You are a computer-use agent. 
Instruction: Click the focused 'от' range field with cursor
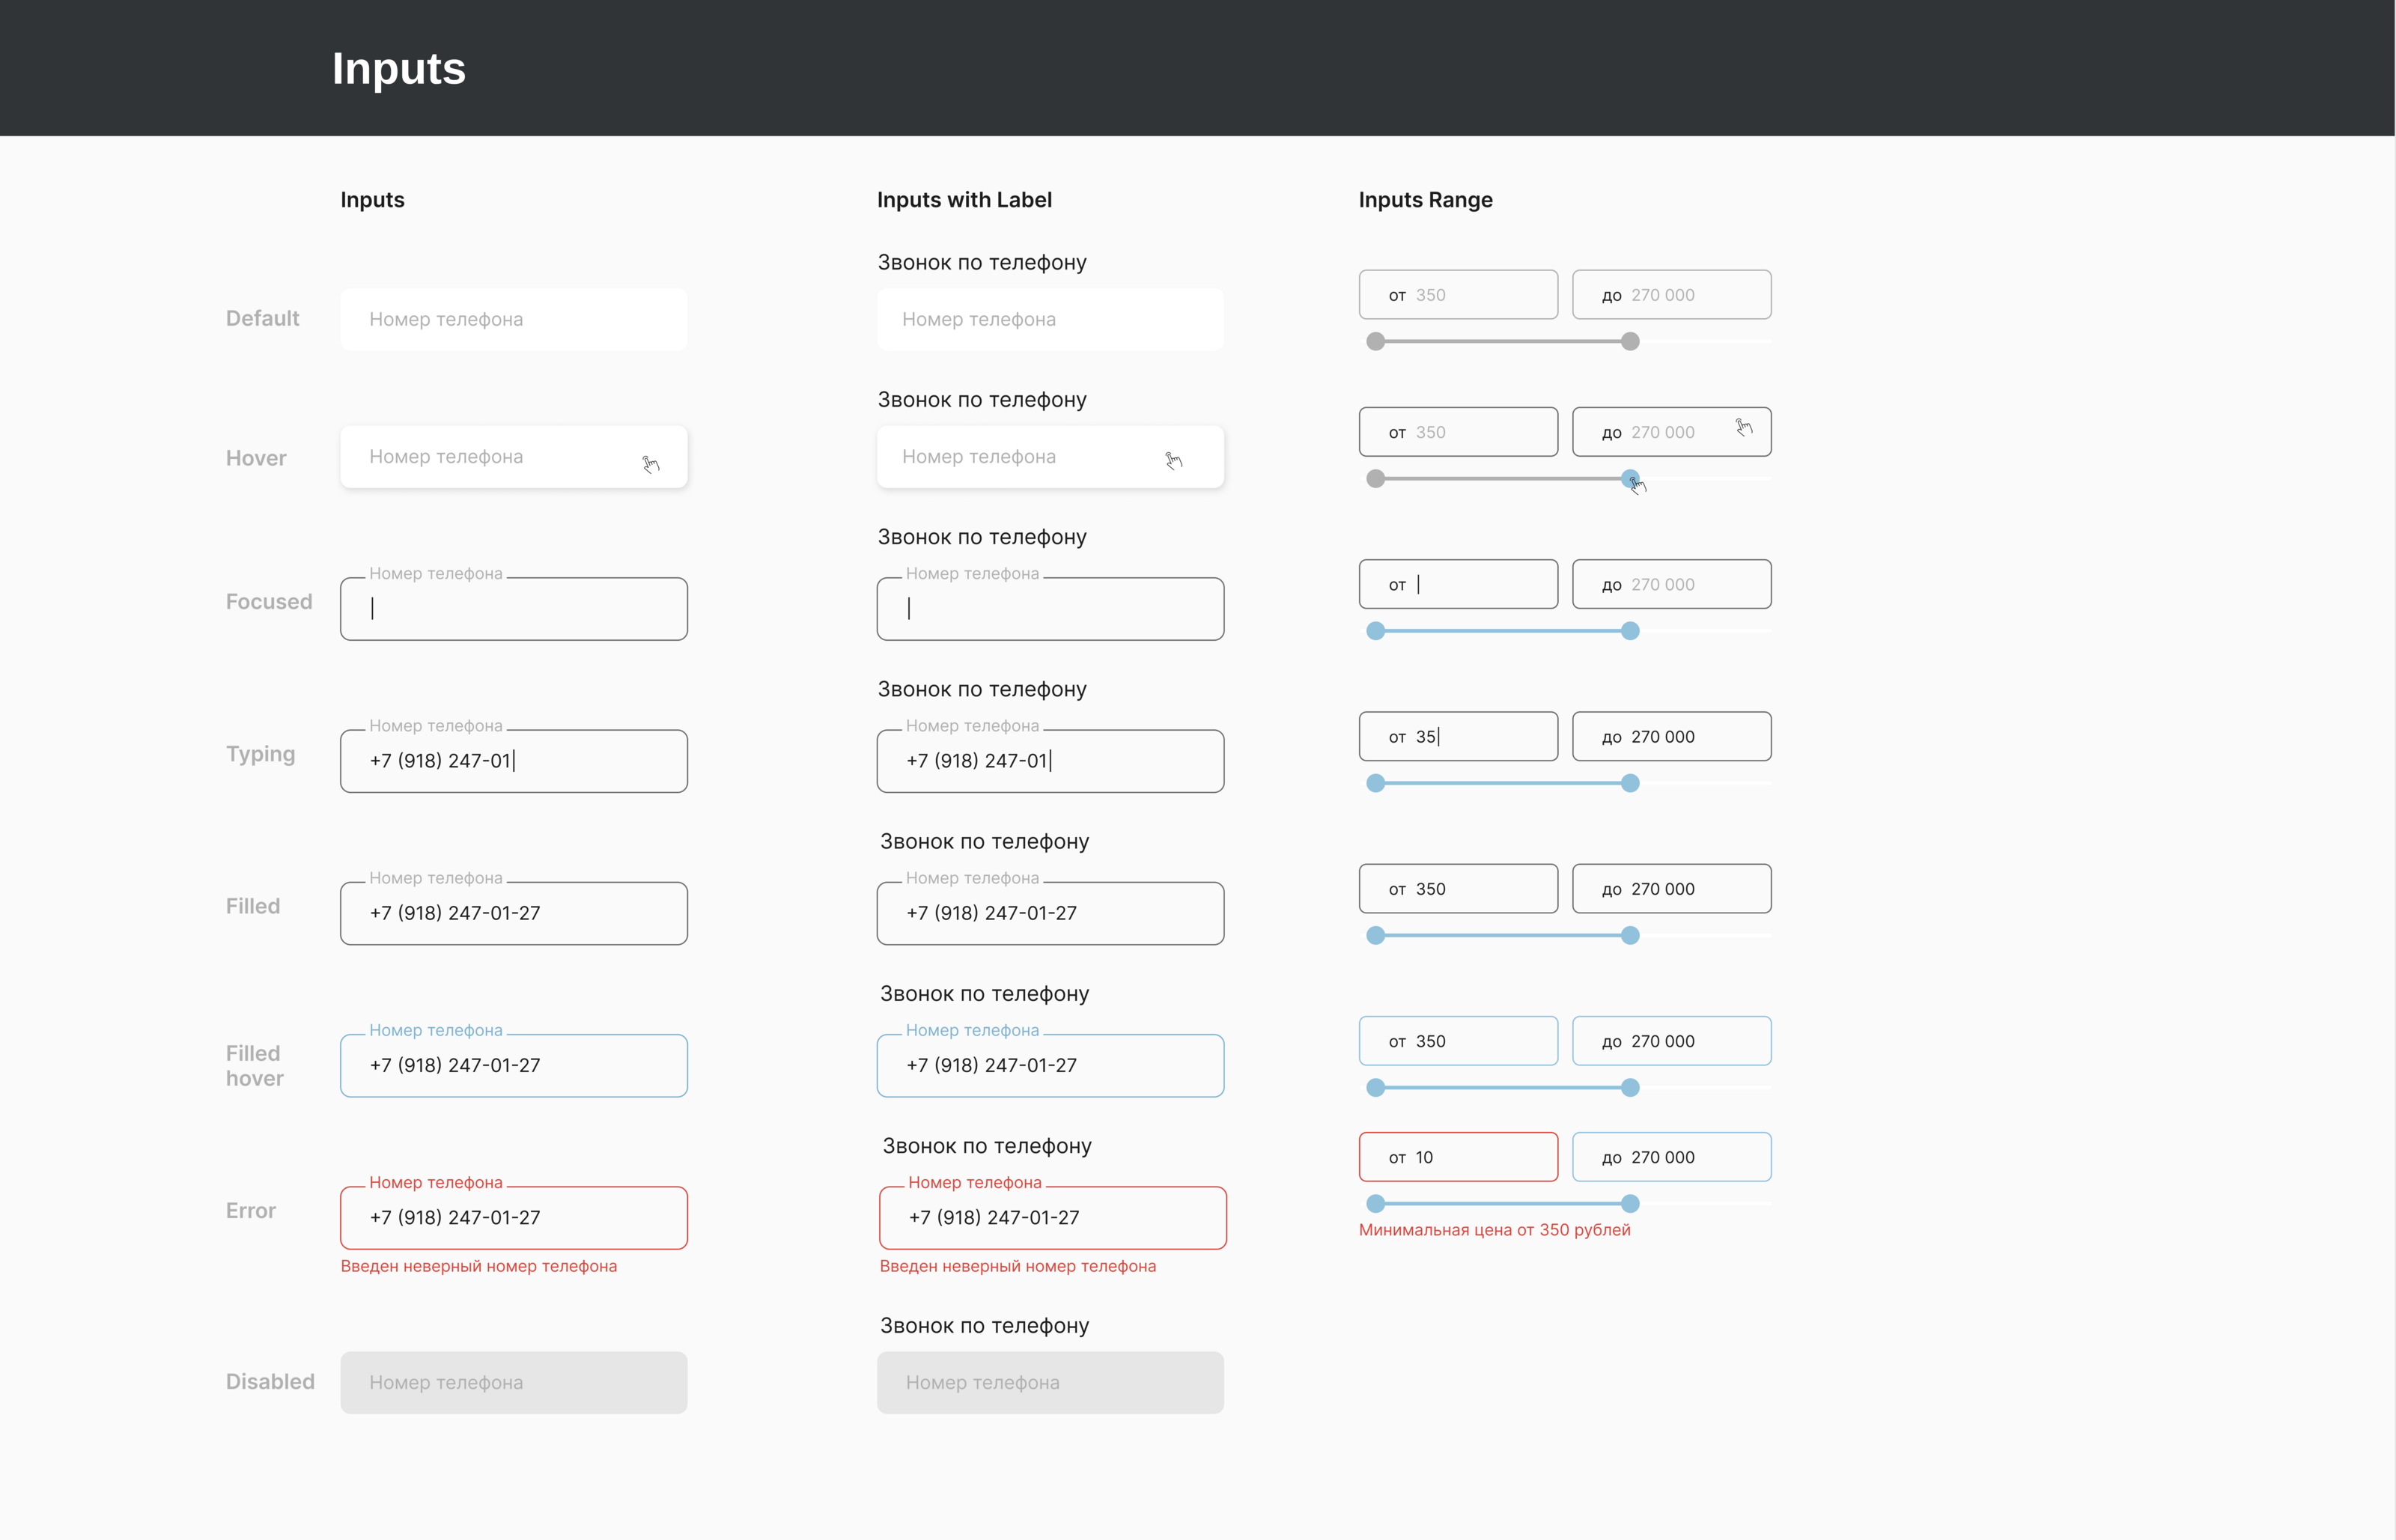coord(1458,584)
